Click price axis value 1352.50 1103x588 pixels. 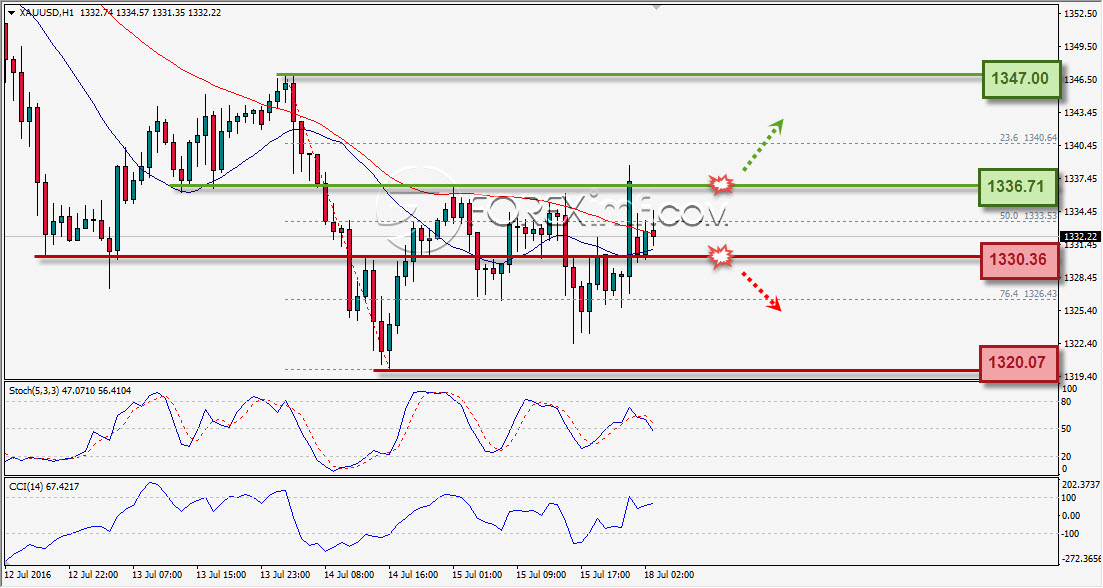click(1080, 13)
